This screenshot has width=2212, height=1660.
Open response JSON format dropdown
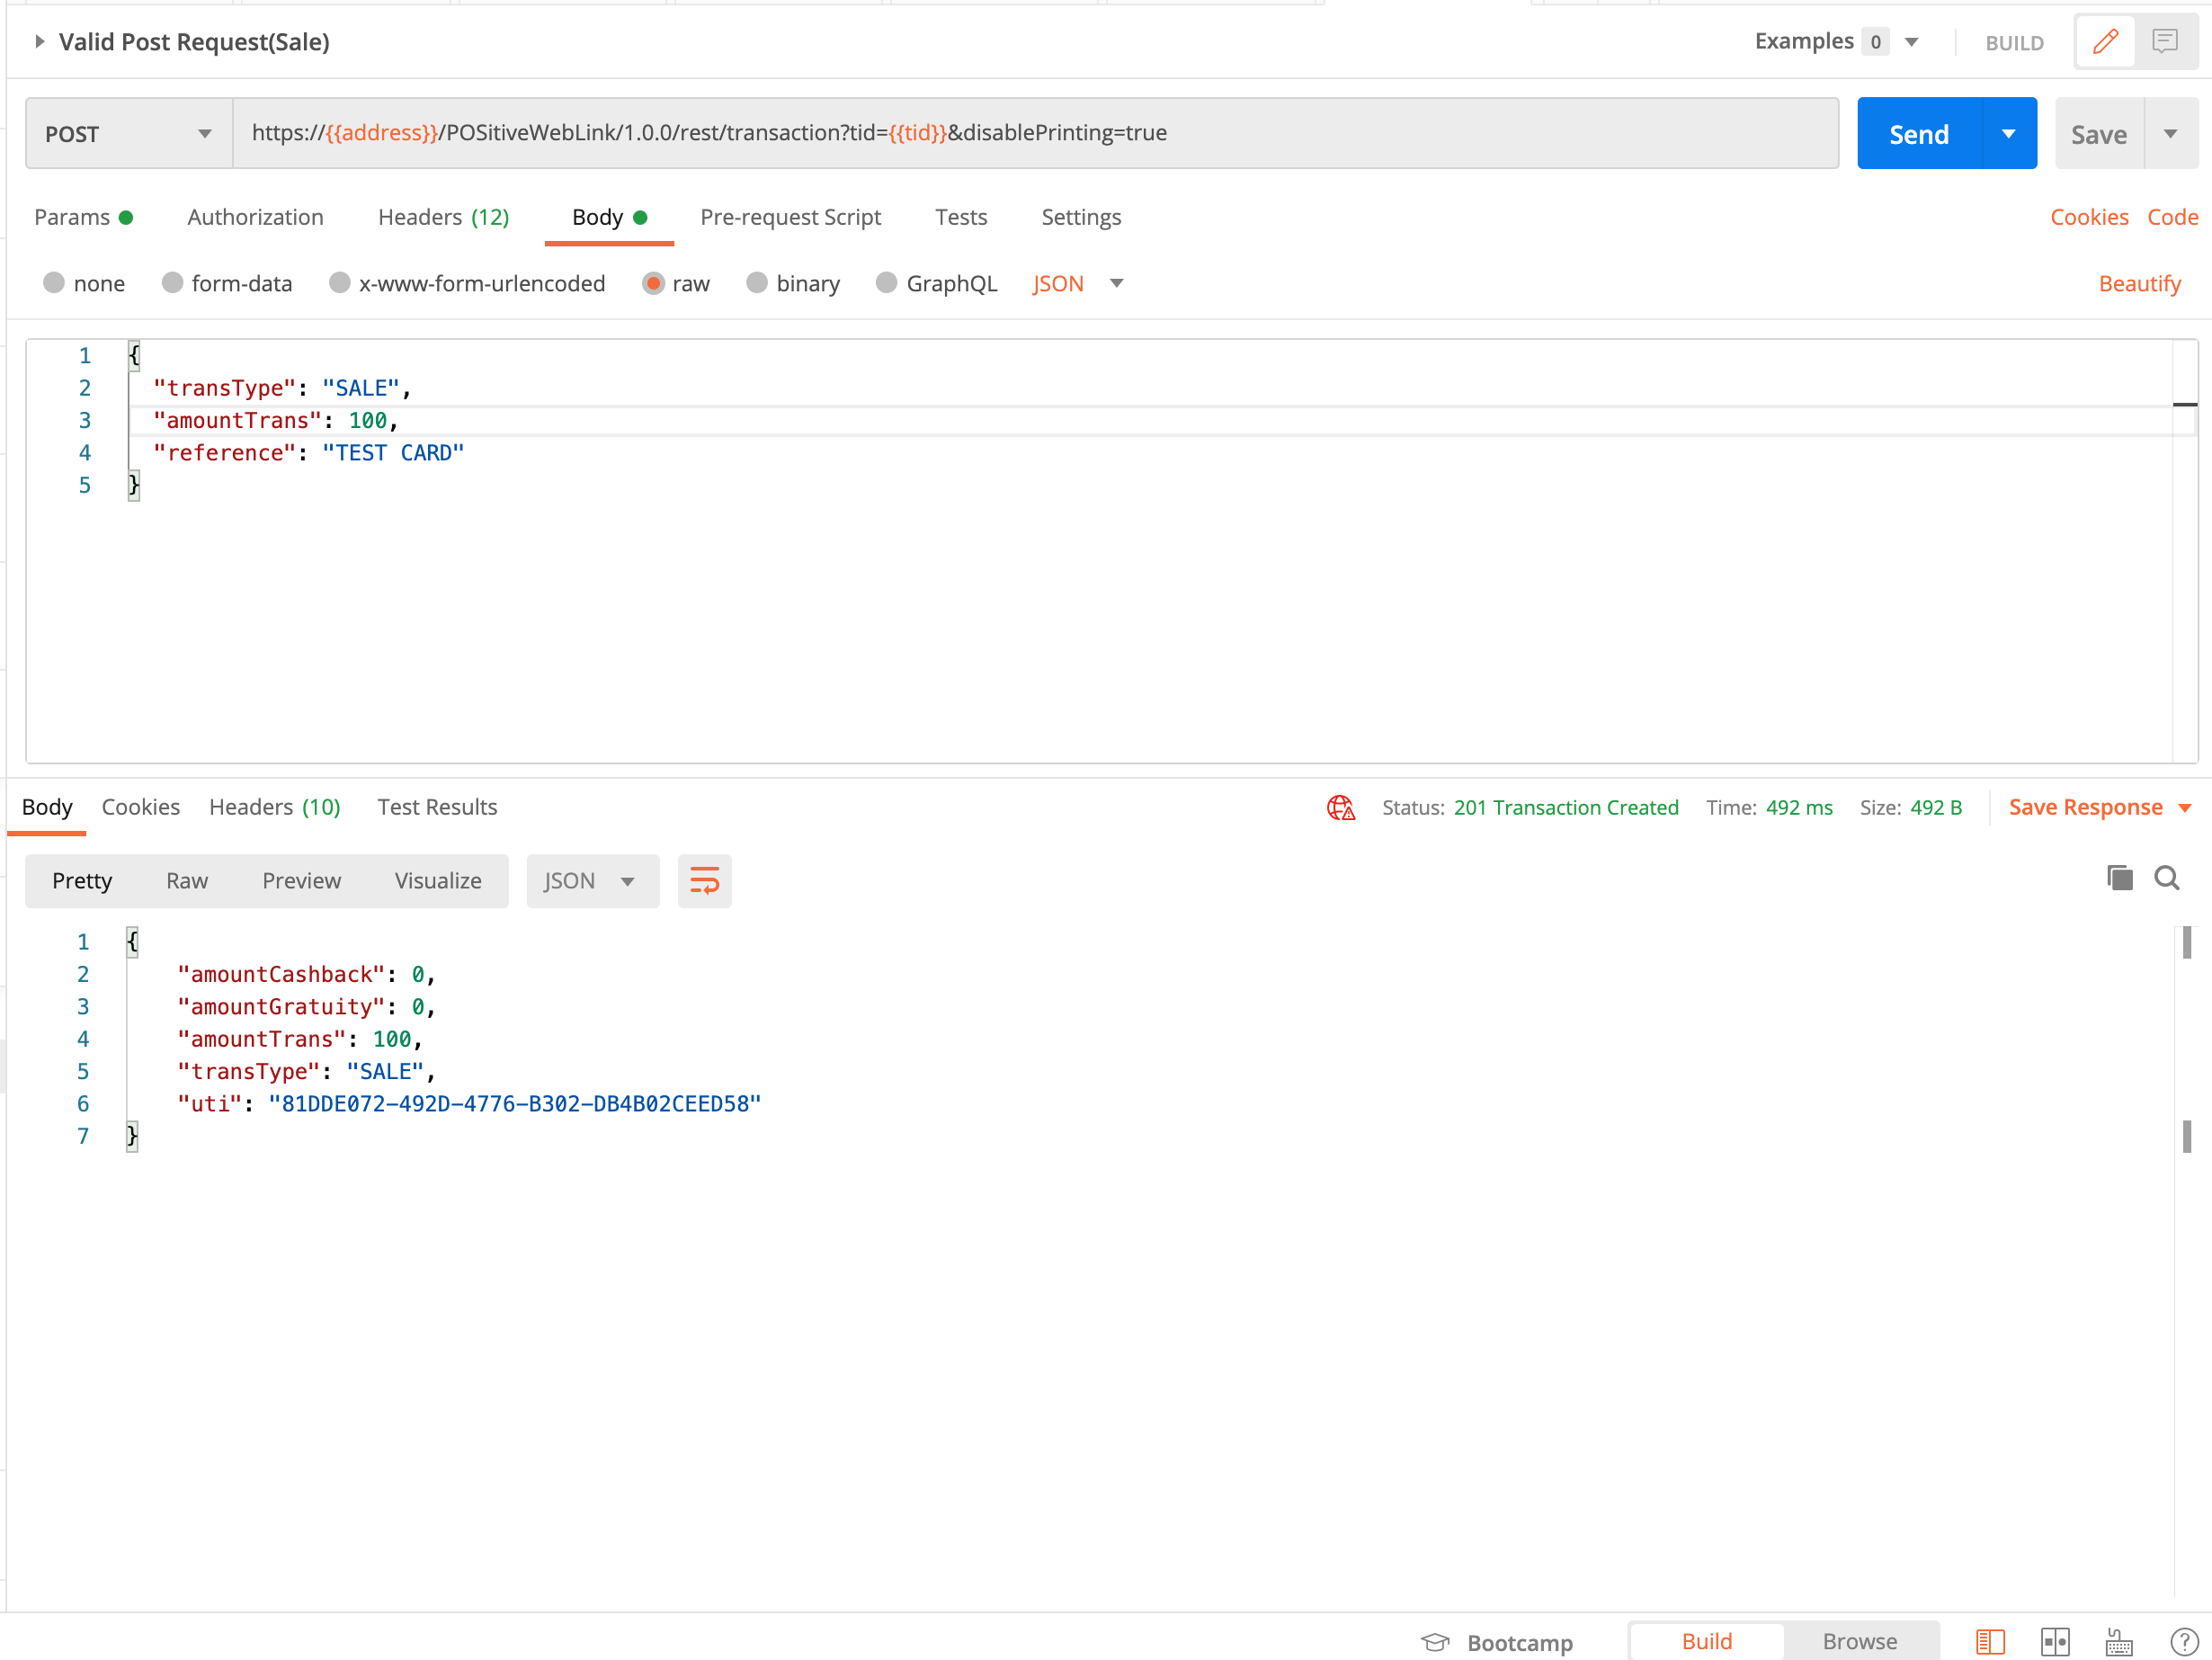point(592,881)
